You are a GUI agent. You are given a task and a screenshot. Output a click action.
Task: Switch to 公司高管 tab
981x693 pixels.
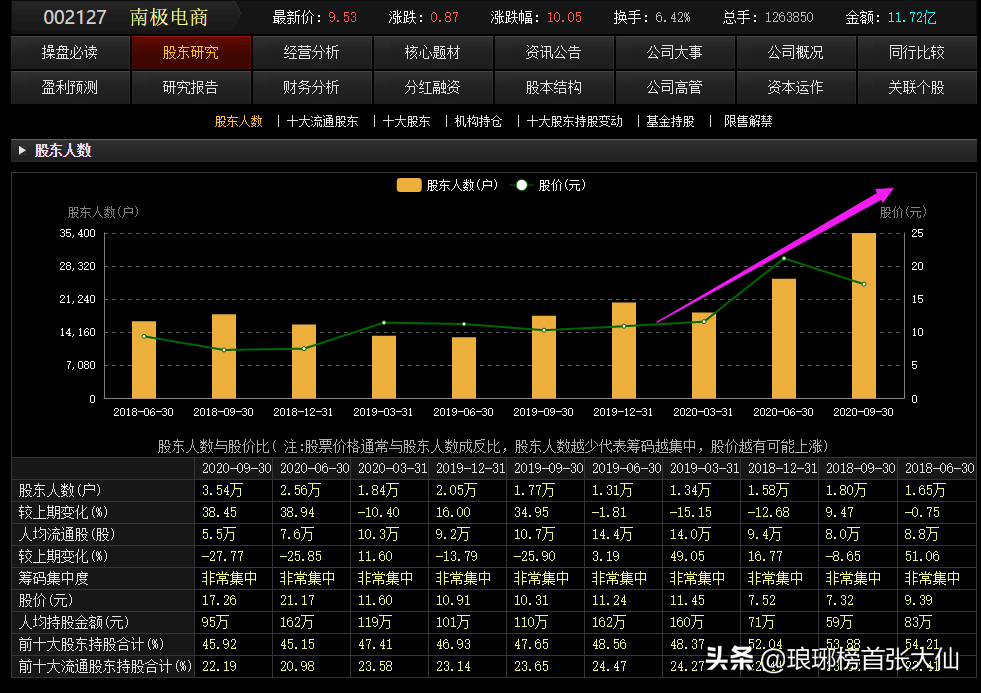coord(674,88)
